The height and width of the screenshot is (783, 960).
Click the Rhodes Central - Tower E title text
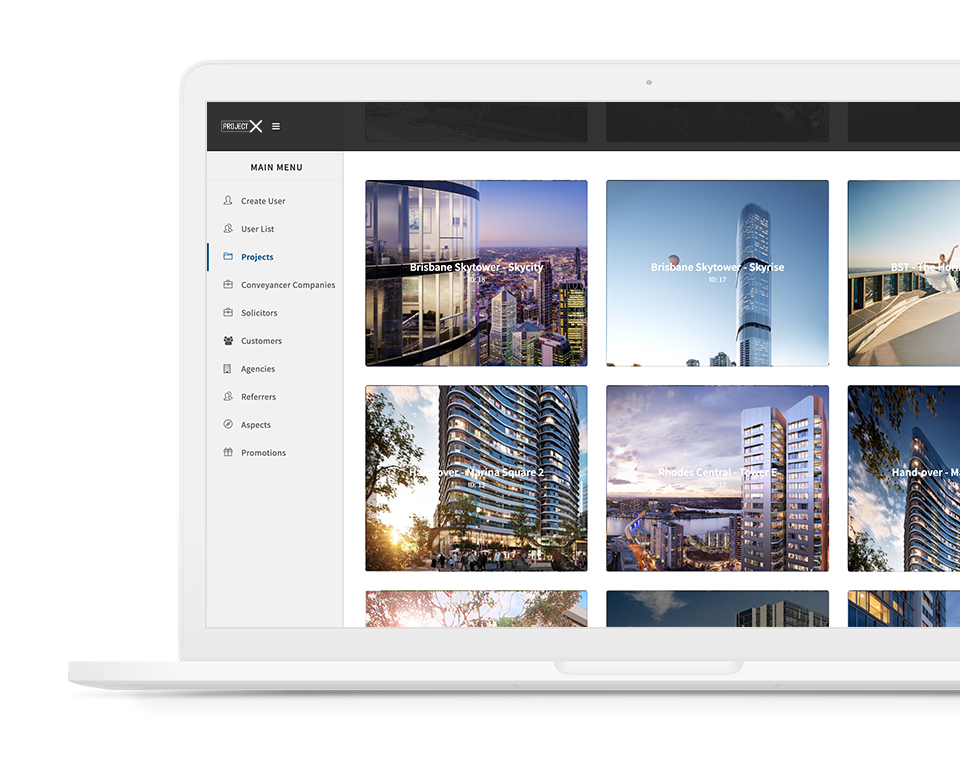pyautogui.click(x=717, y=472)
